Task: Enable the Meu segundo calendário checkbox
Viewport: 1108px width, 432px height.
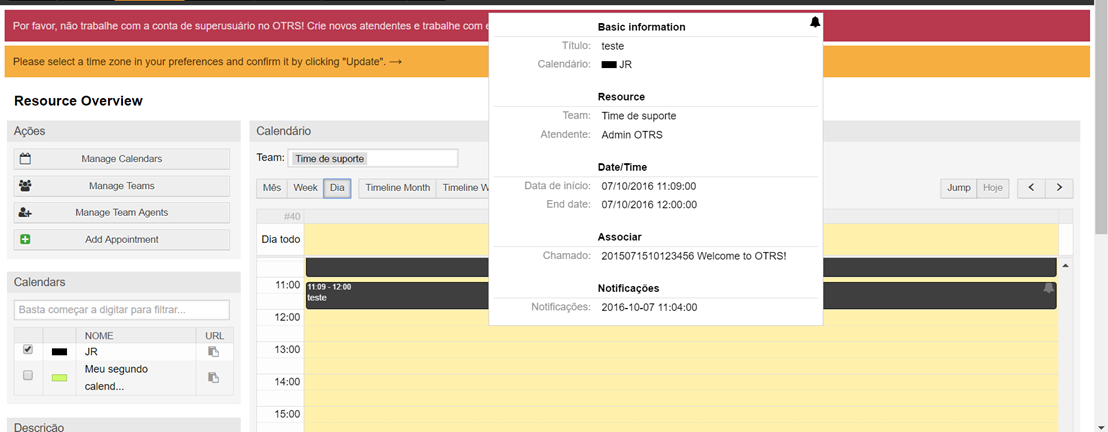Action: [x=28, y=376]
